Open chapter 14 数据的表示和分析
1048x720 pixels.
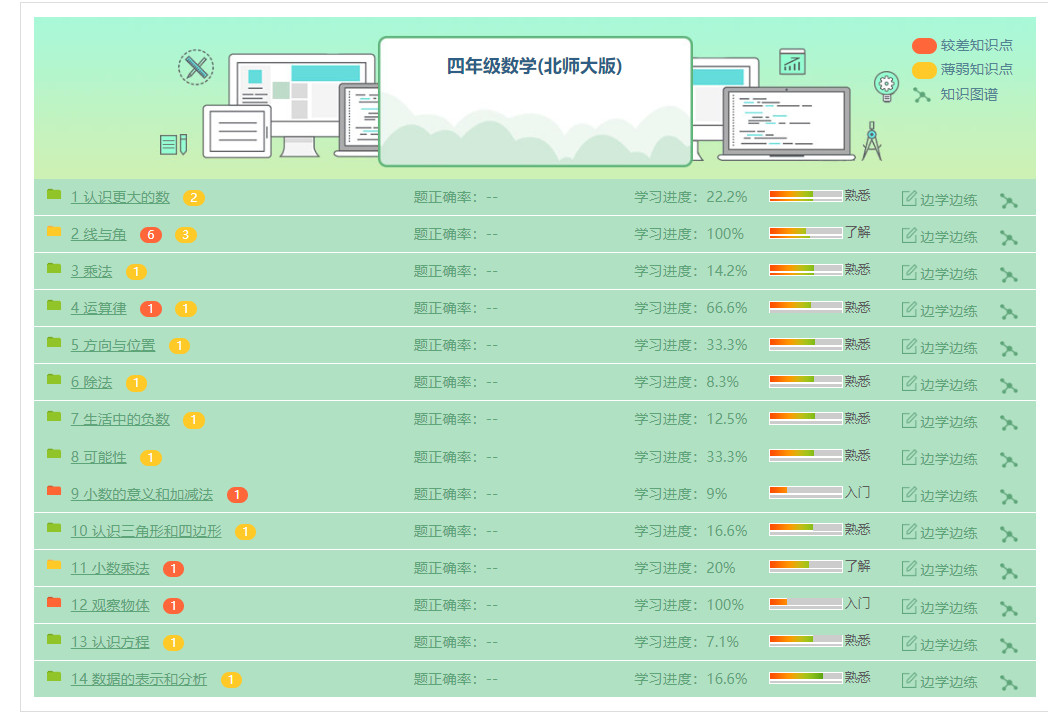tap(139, 679)
